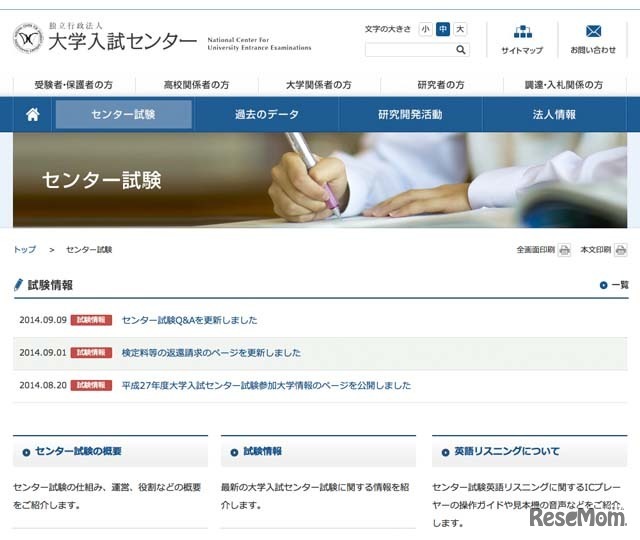Click the センター試験 hero banner image

click(320, 180)
